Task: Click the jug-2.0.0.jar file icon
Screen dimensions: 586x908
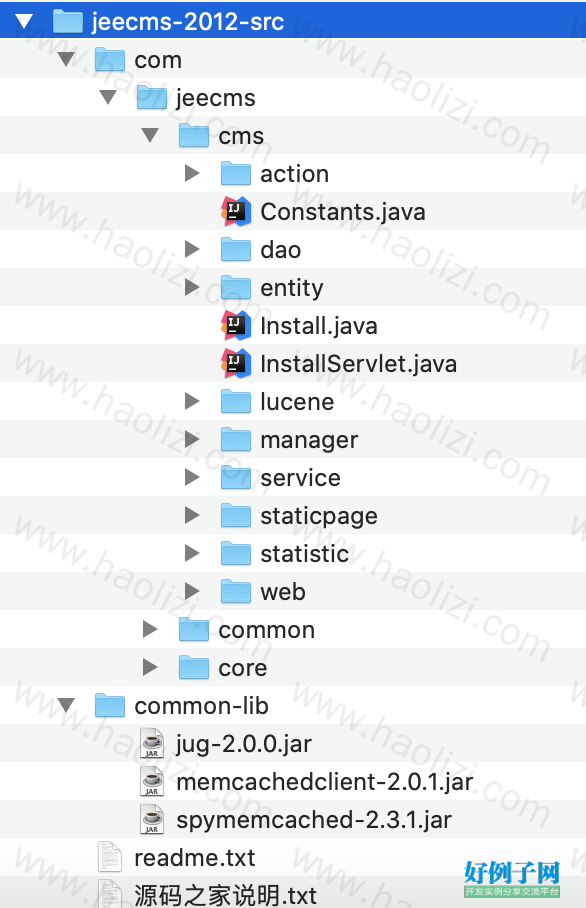Action: coord(152,744)
